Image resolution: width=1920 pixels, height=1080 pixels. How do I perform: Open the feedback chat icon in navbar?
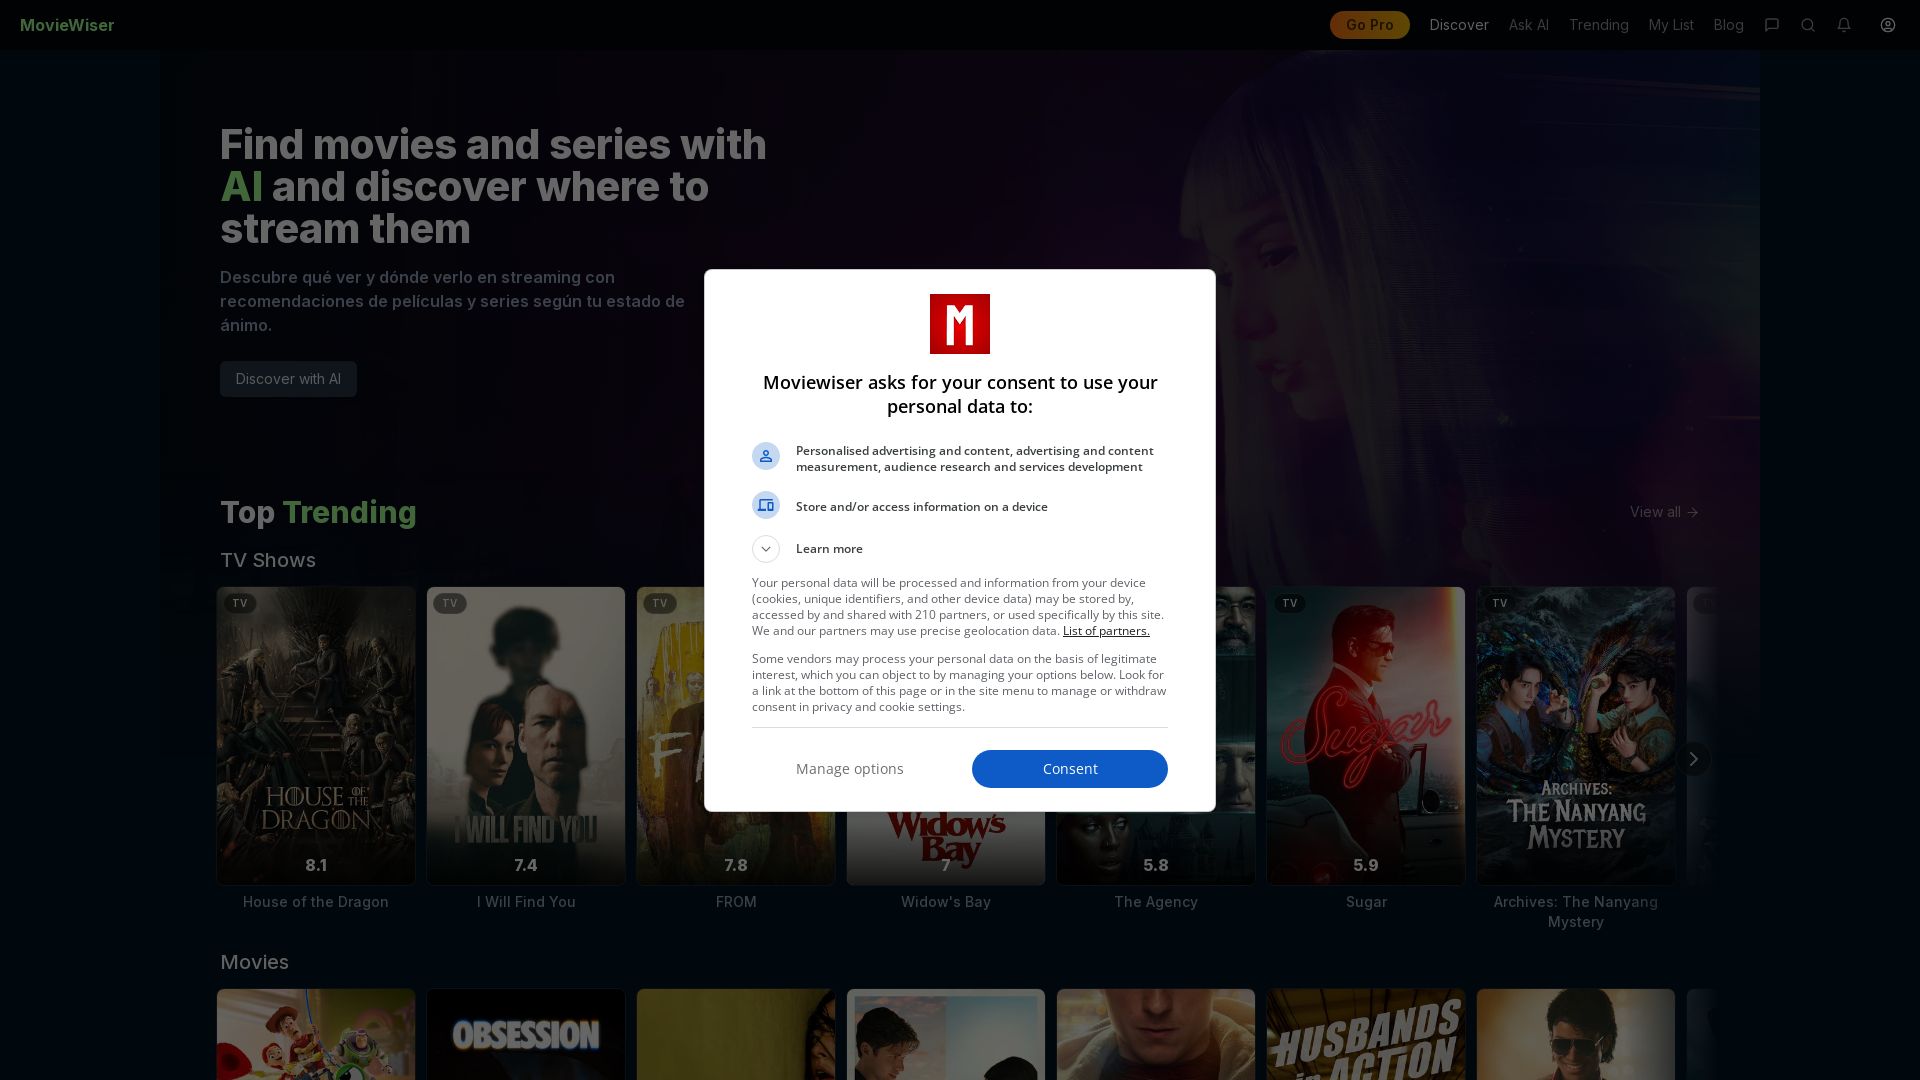(x=1772, y=25)
